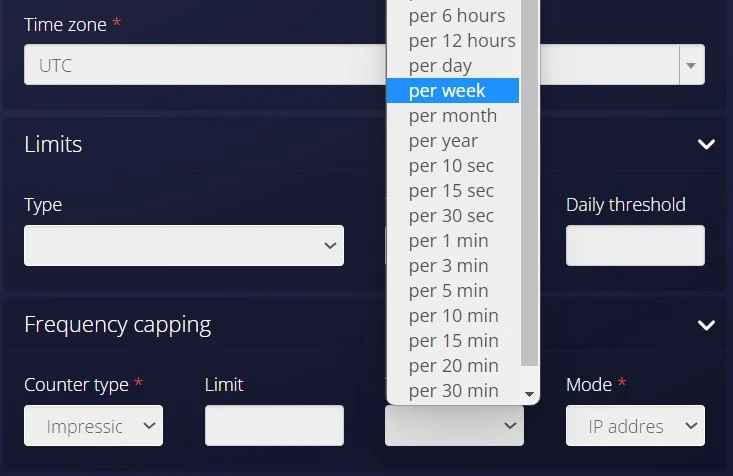Screen dimensions: 733x476
Task: Open the Limits Type dropdown
Action: [184, 246]
